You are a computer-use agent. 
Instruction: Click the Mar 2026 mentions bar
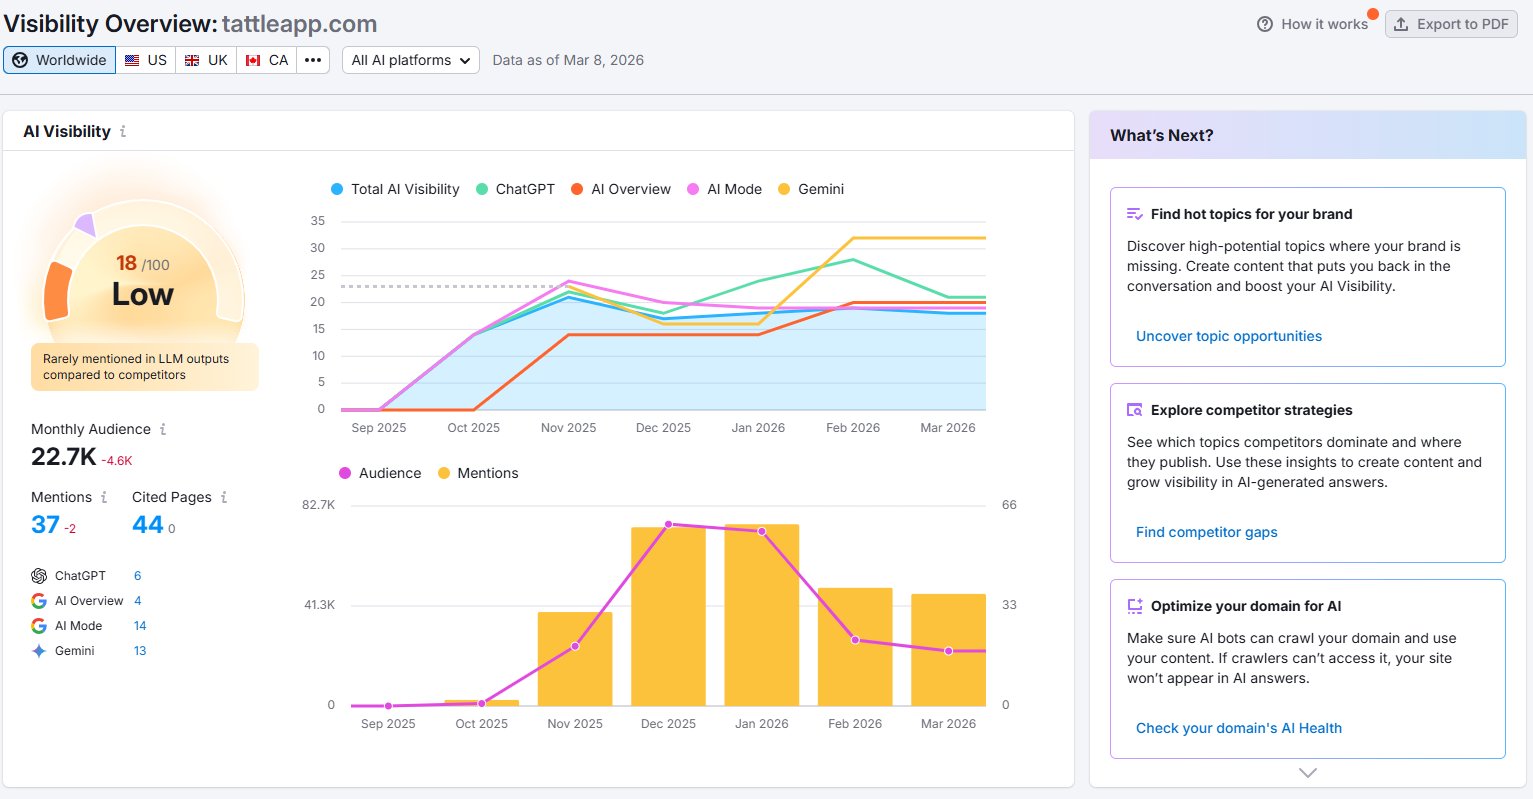[x=948, y=649]
